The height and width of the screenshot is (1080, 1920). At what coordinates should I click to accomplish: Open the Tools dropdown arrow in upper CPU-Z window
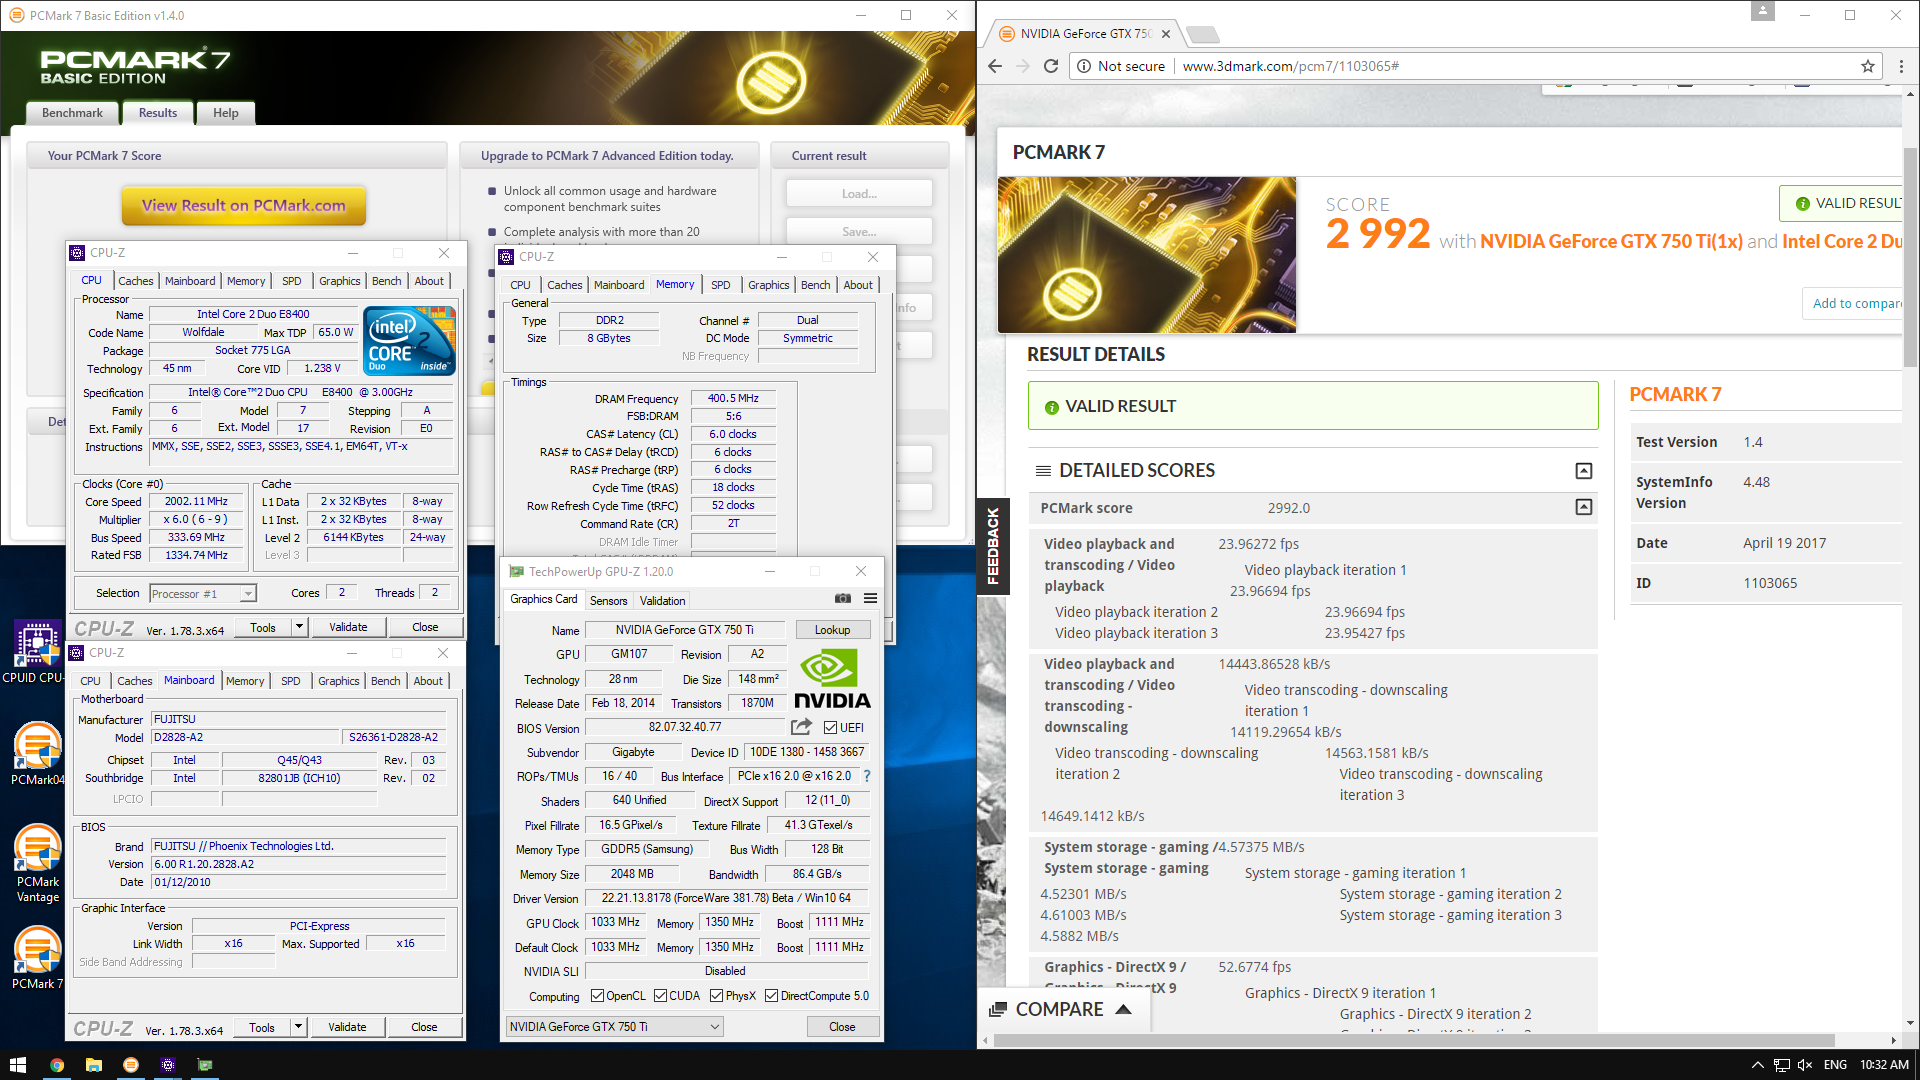(x=298, y=626)
